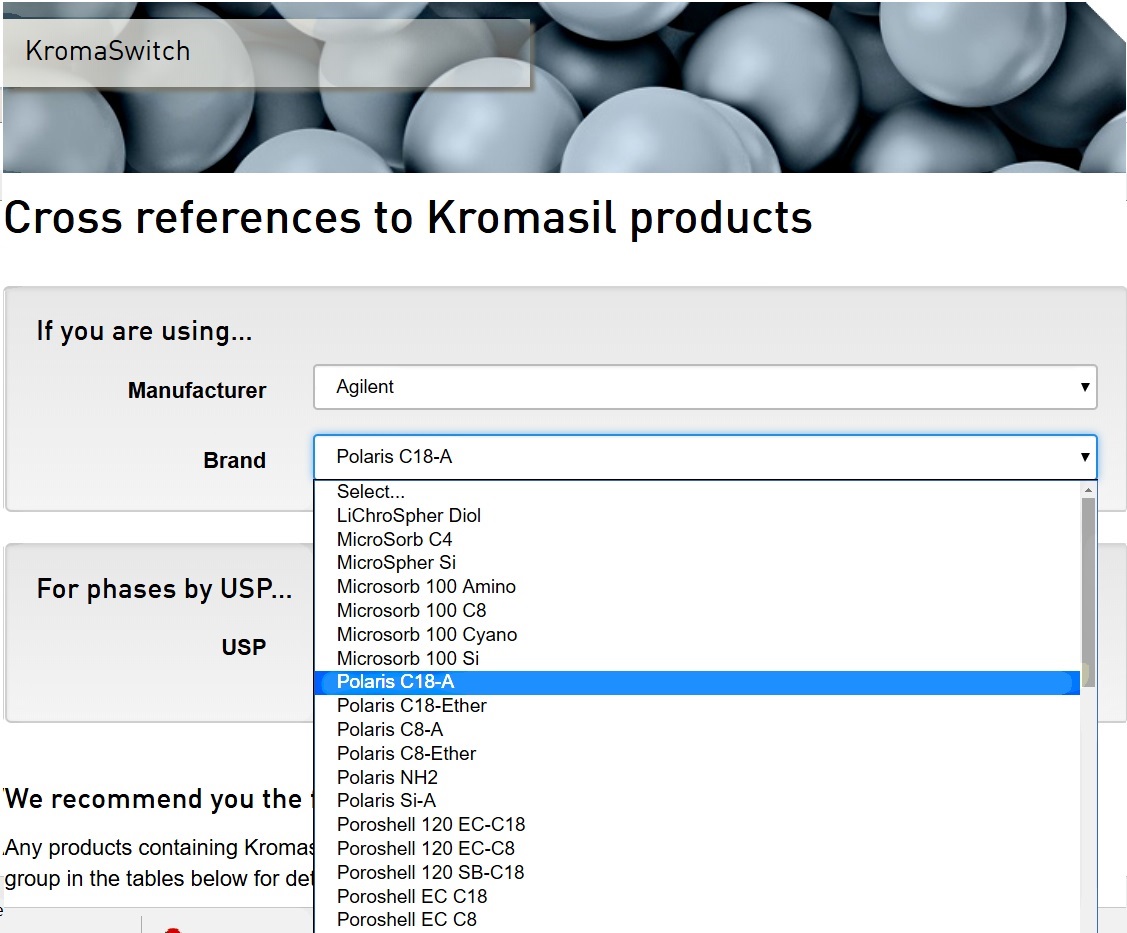Choose the 'Select...' option in Brand list
Image resolution: width=1127 pixels, height=933 pixels.
point(697,492)
